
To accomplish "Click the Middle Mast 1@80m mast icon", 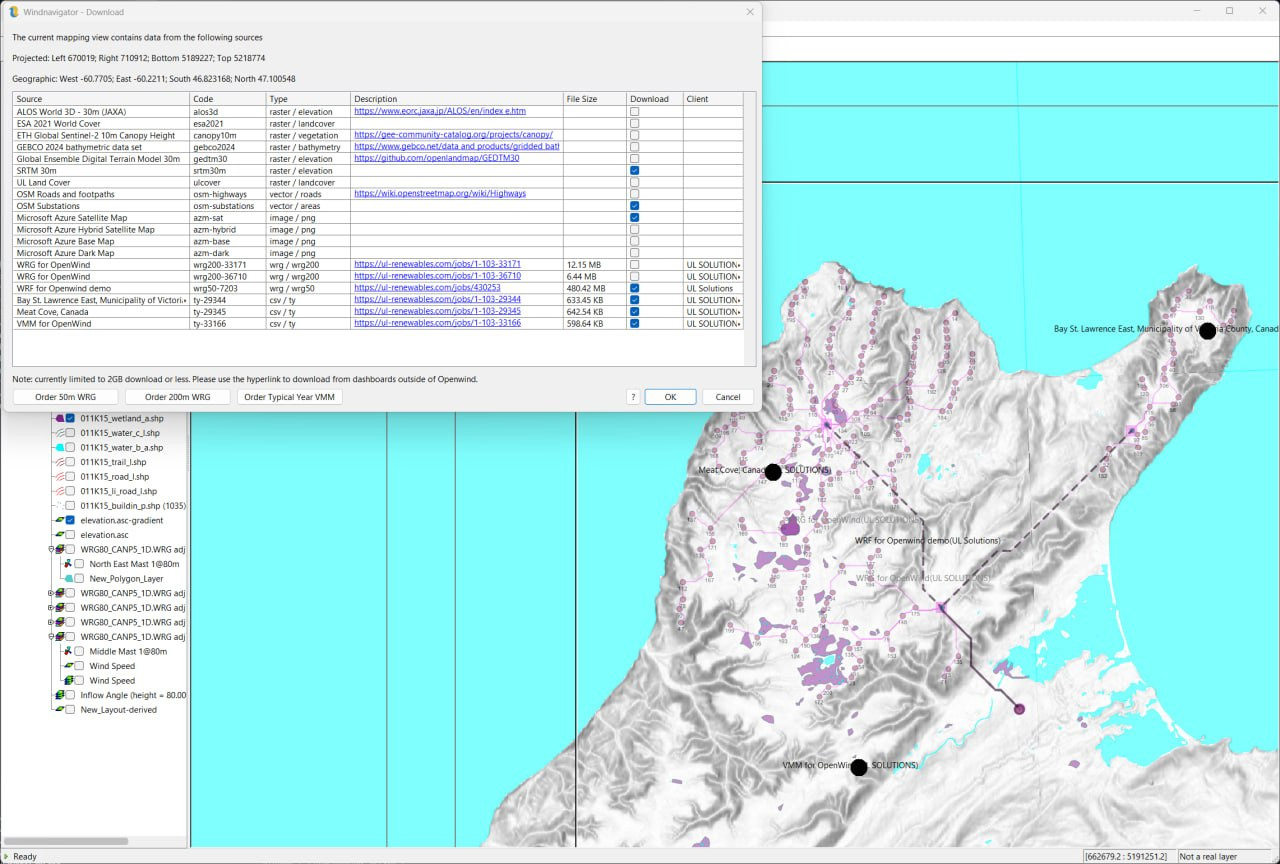I will [x=67, y=651].
